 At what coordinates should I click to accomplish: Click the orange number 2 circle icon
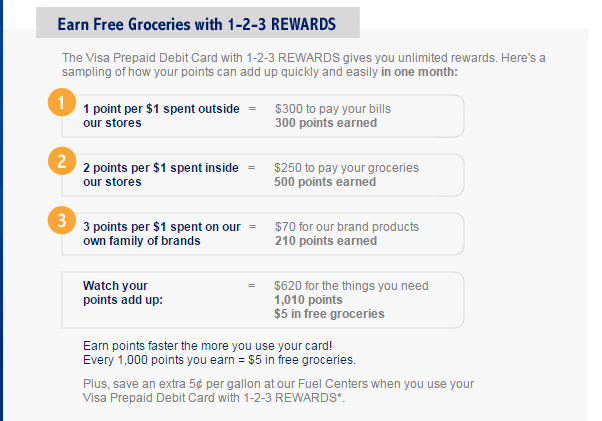(62, 161)
